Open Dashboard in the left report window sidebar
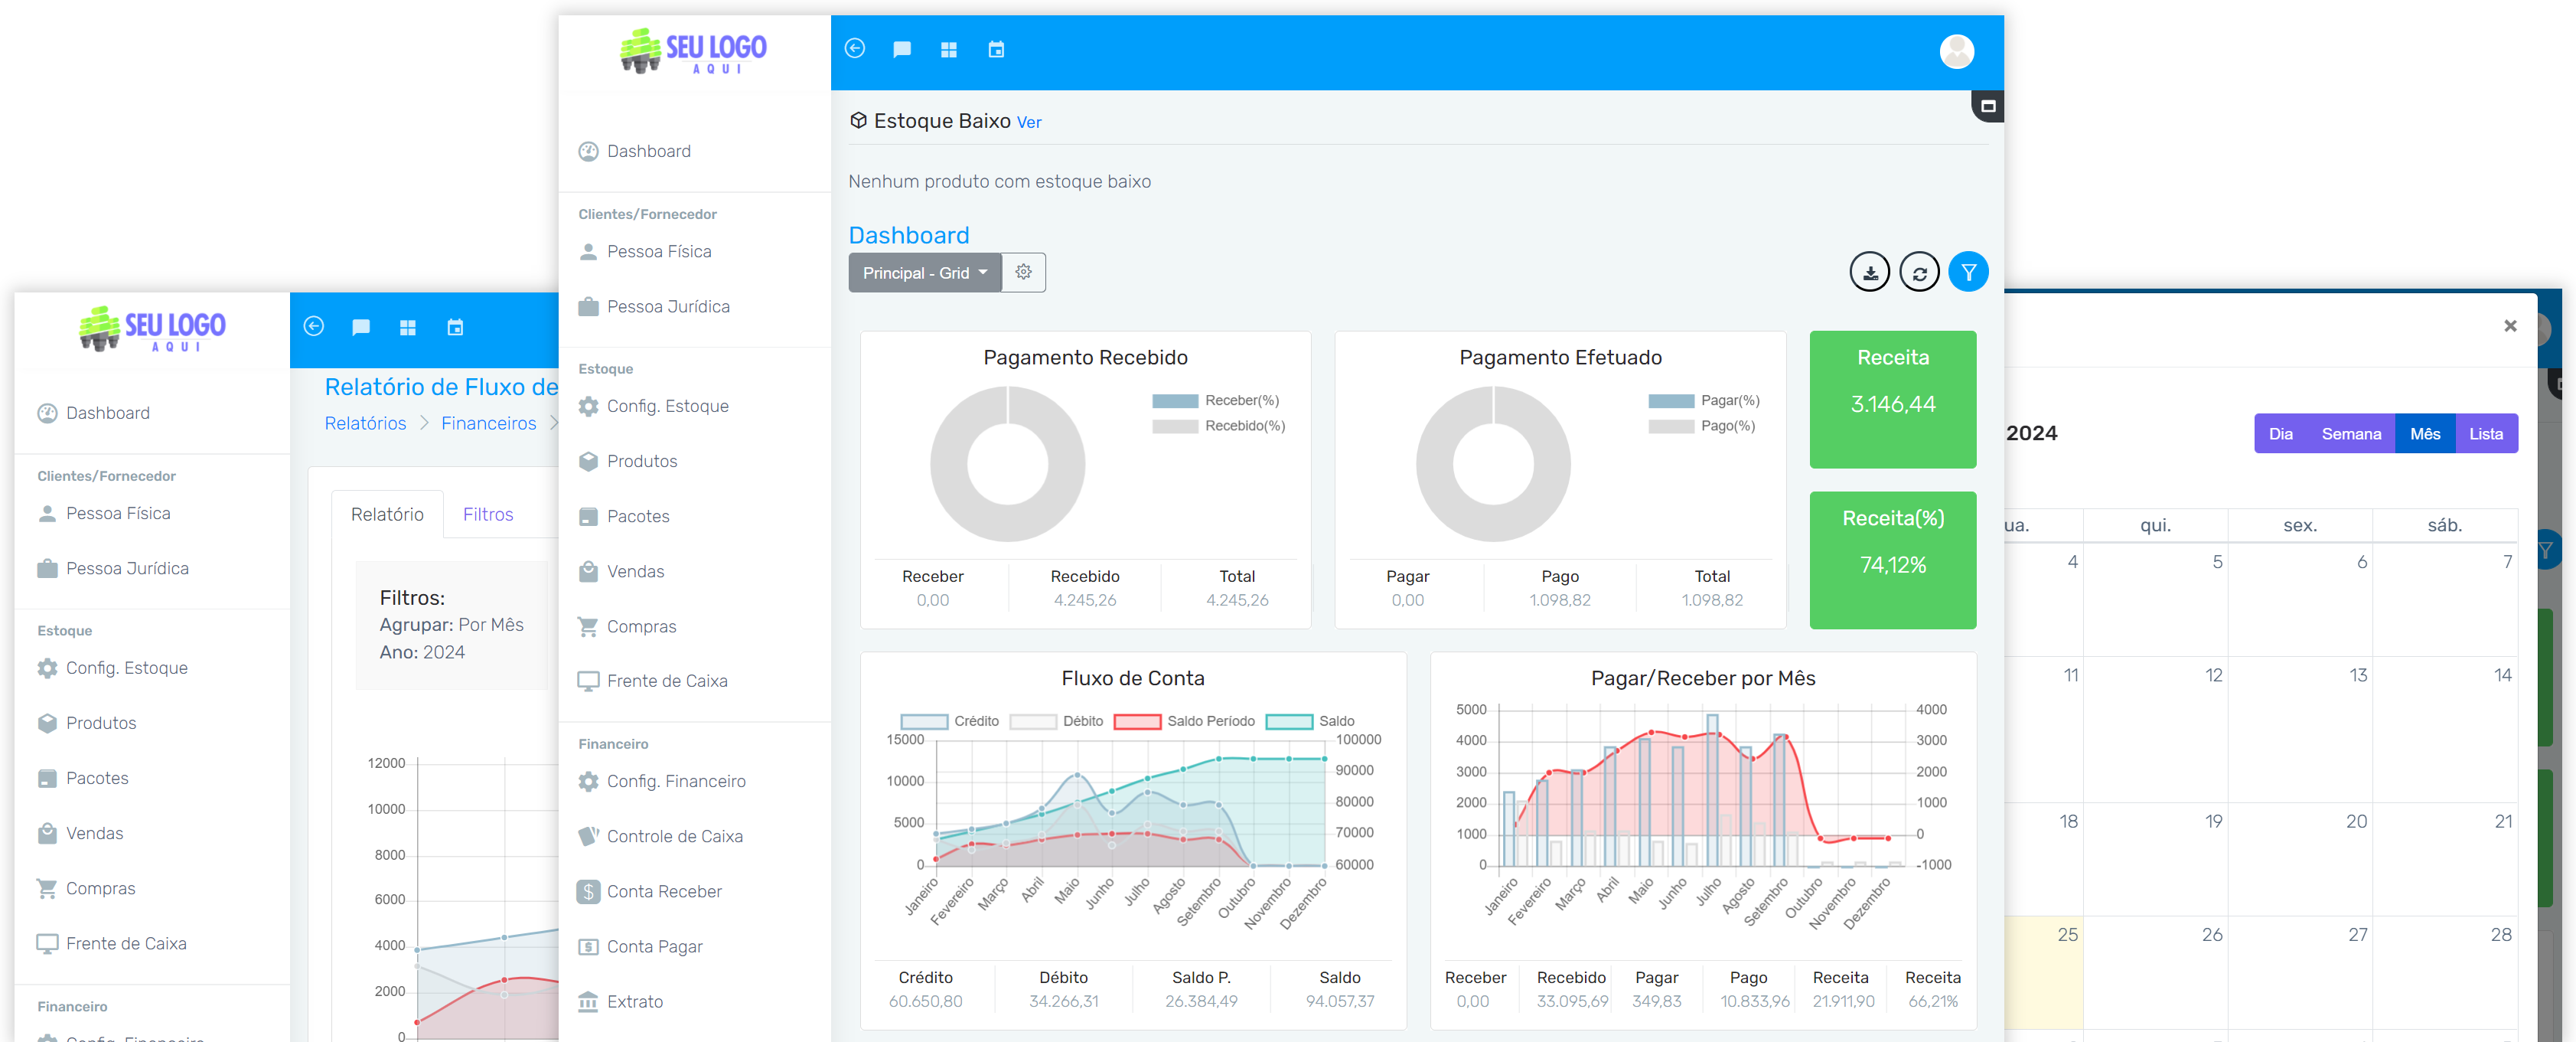 pos(93,413)
